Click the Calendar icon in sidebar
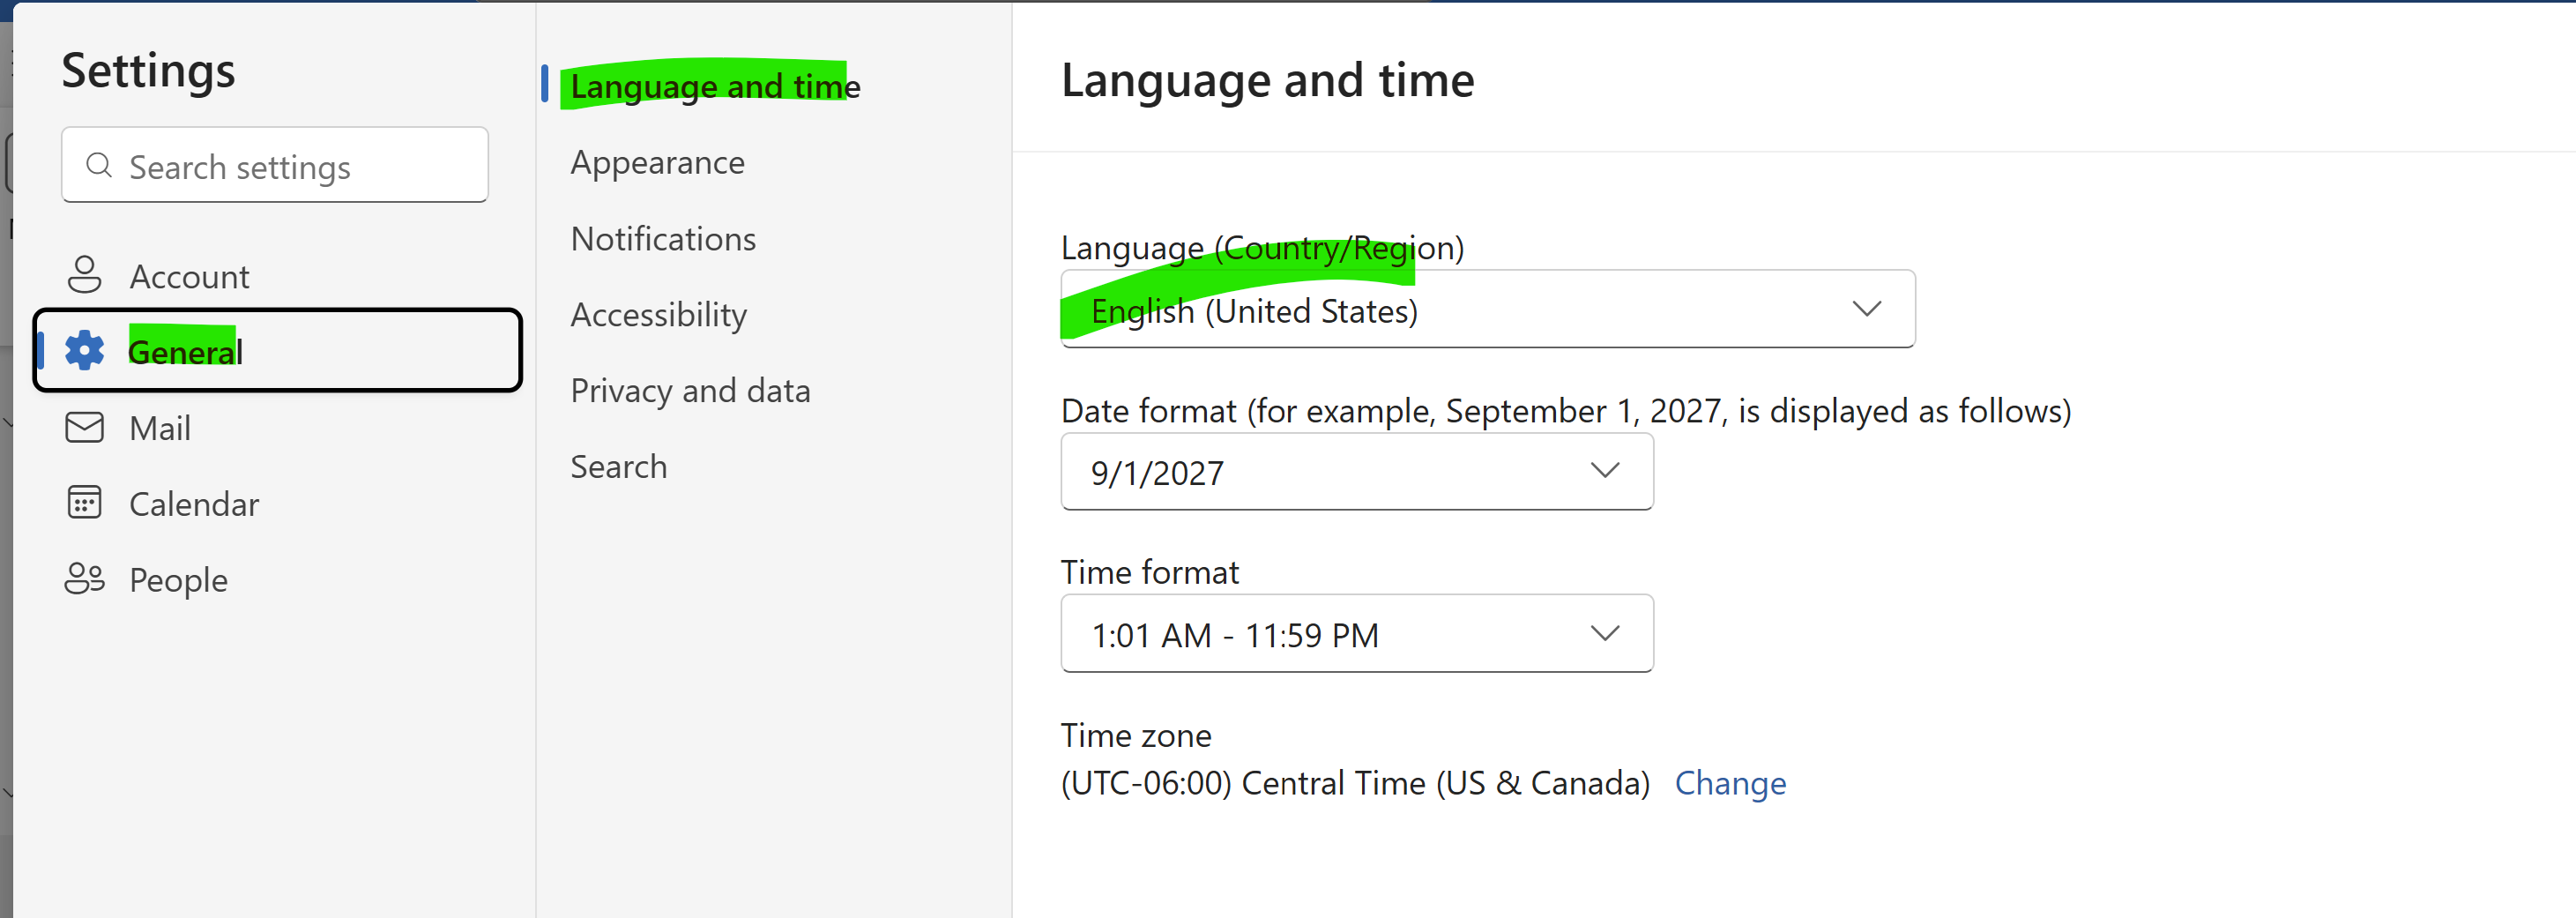The width and height of the screenshot is (2576, 918). (x=84, y=502)
